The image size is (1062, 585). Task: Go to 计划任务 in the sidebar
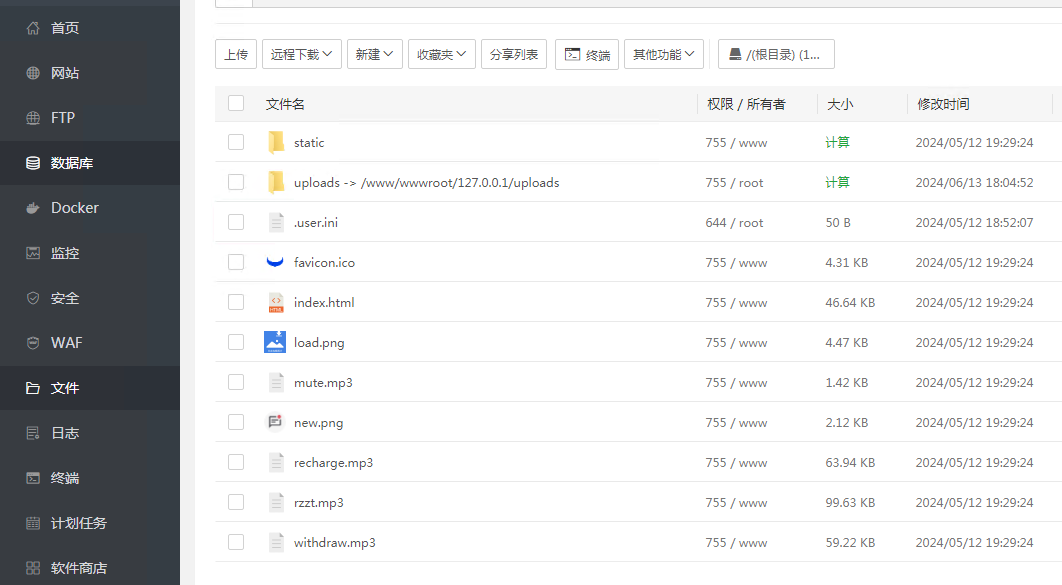pyautogui.click(x=78, y=523)
